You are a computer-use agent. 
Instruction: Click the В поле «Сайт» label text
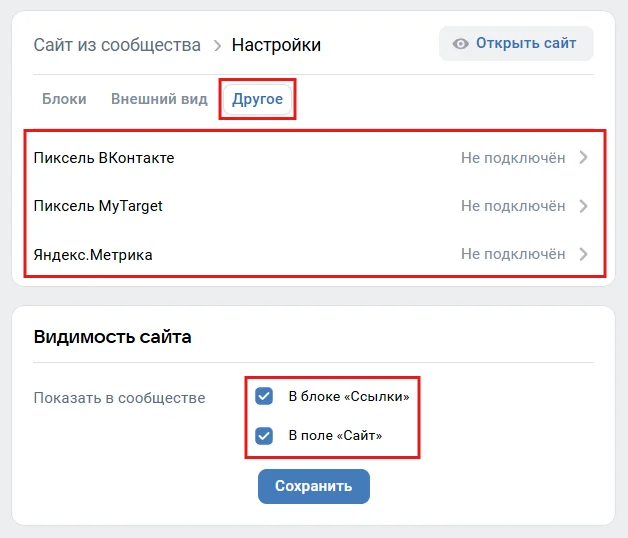point(335,435)
